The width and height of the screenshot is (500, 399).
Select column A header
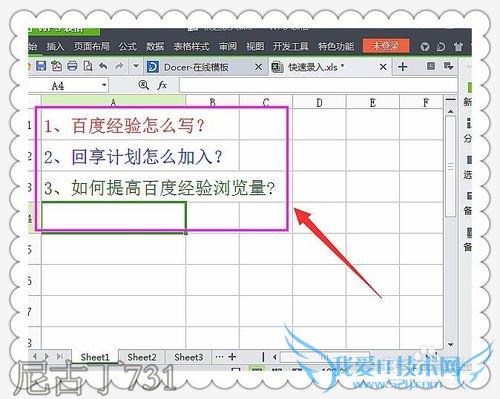point(113,102)
